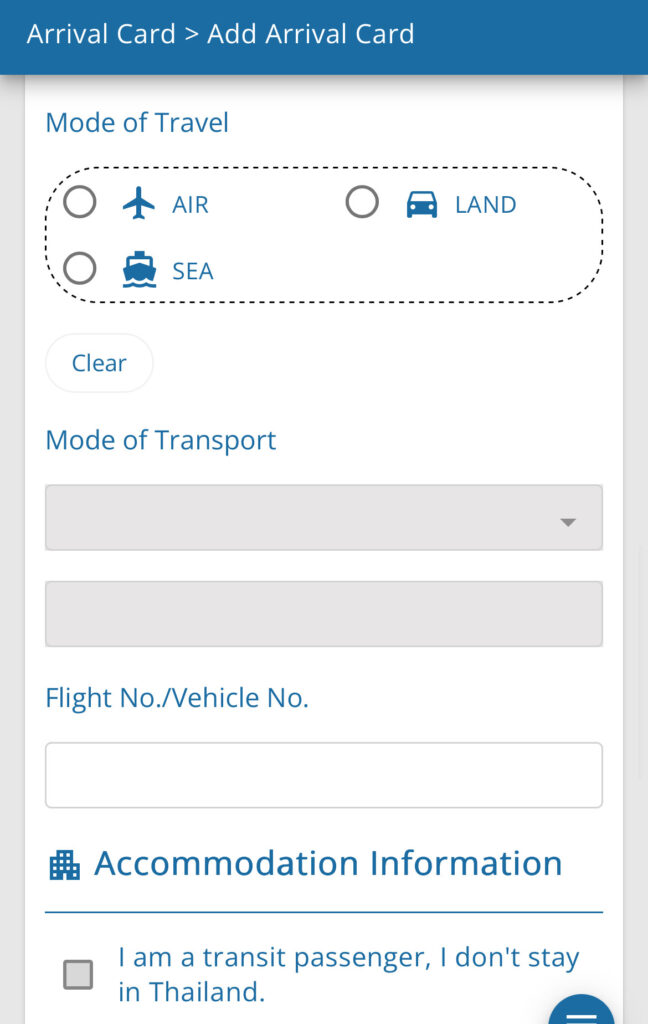Screen dimensions: 648x1024
Task: Select the AIR radio button
Action: pyautogui.click(x=80, y=202)
